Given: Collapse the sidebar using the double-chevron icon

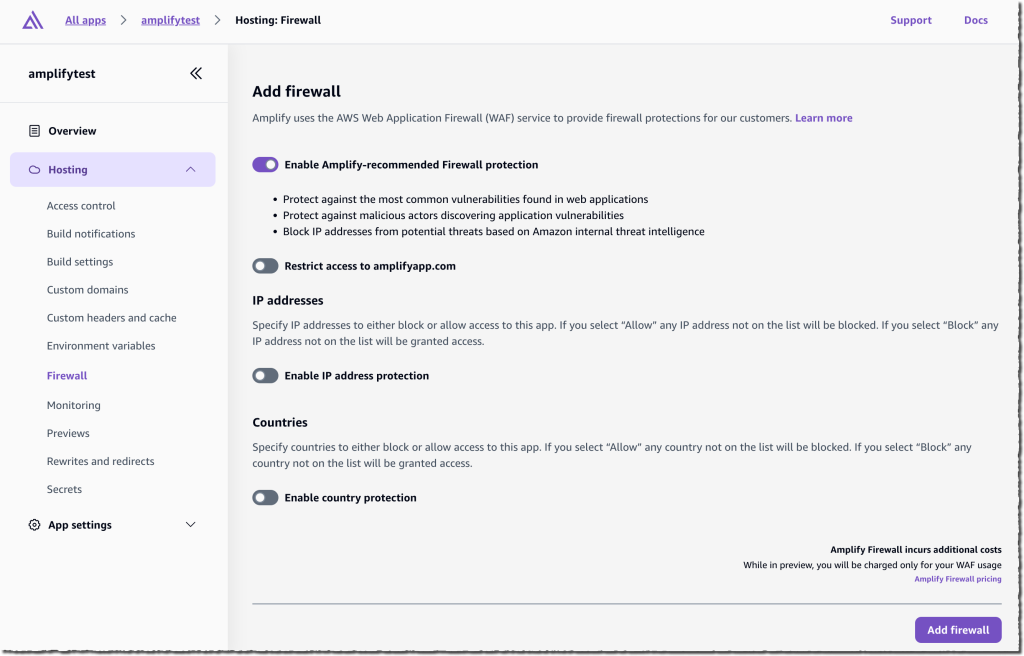Looking at the screenshot, I should pos(196,73).
